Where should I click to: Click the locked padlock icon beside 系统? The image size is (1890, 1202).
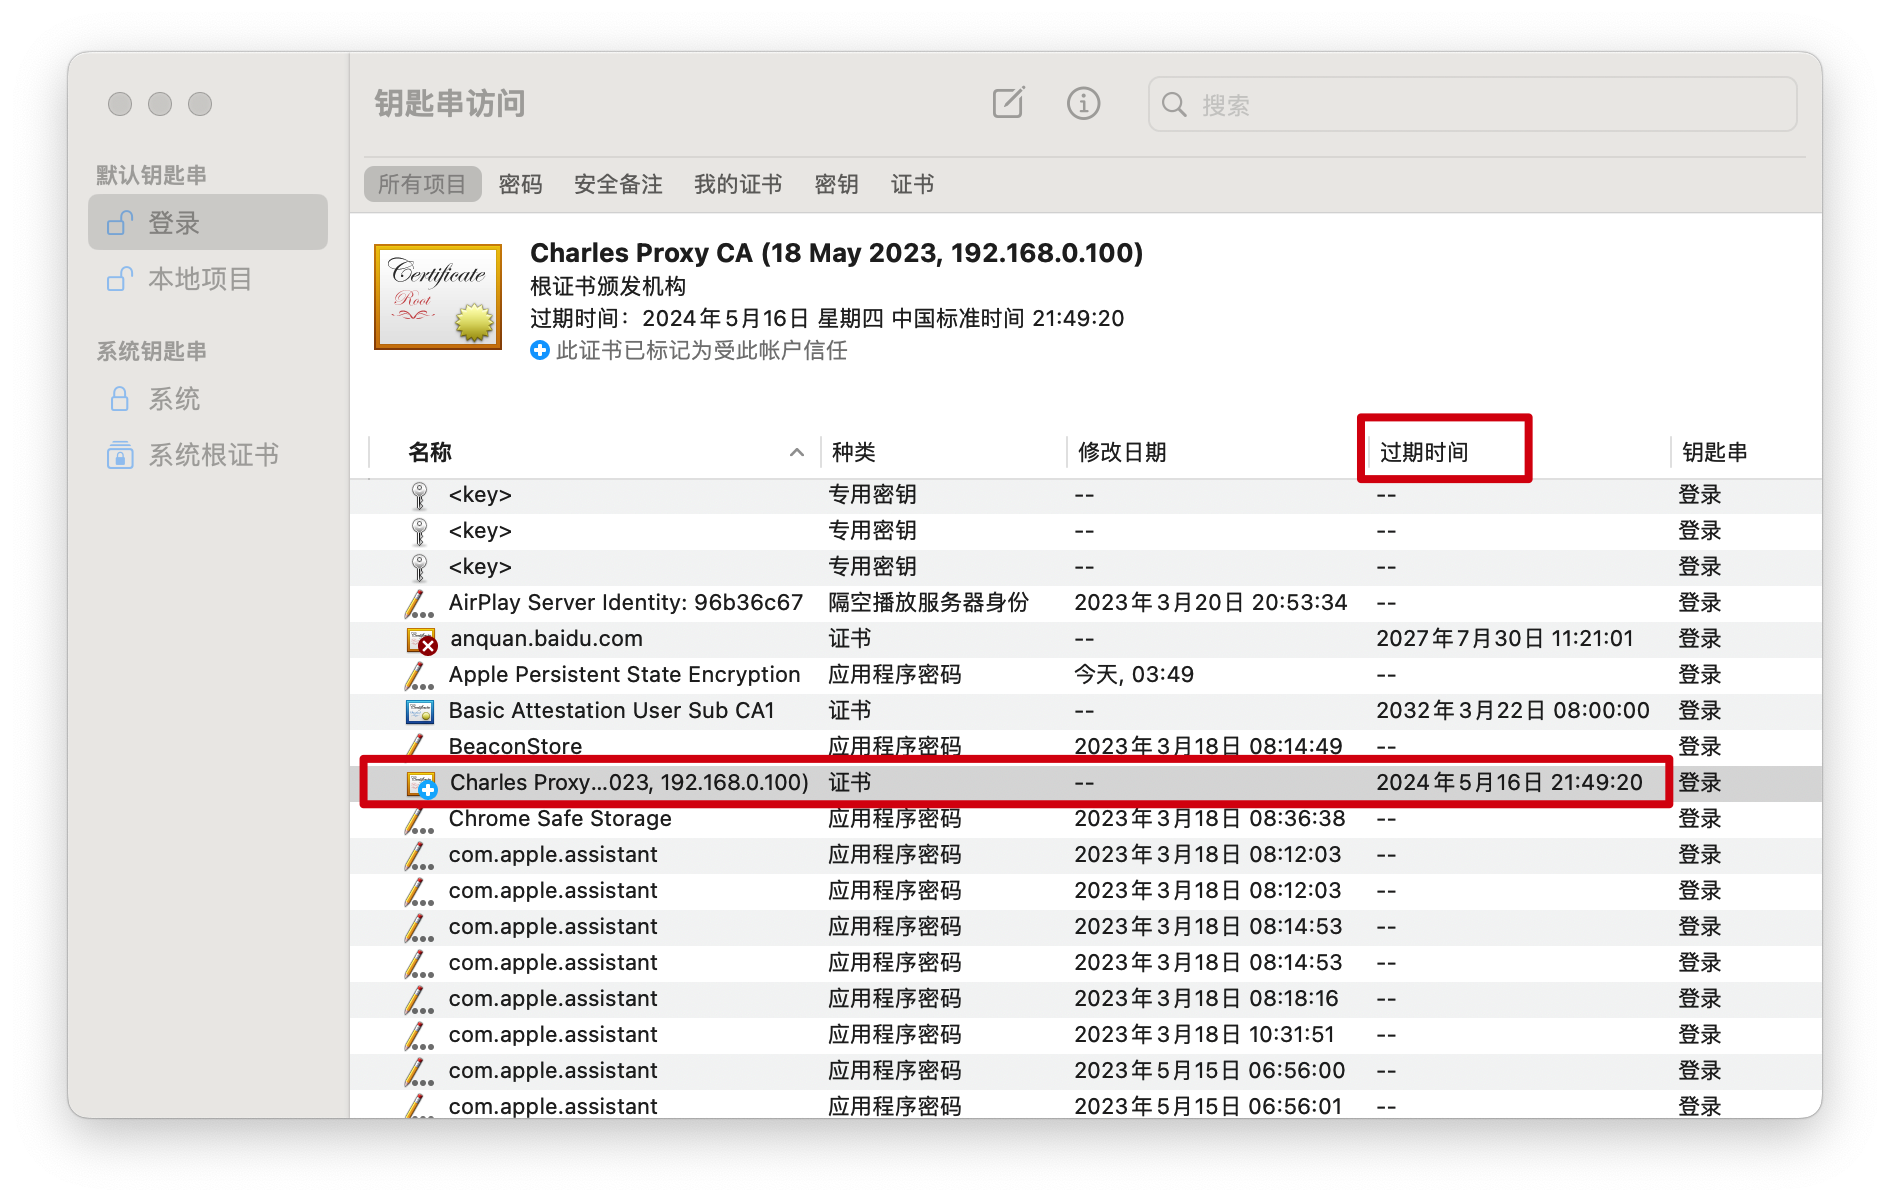pyautogui.click(x=119, y=398)
